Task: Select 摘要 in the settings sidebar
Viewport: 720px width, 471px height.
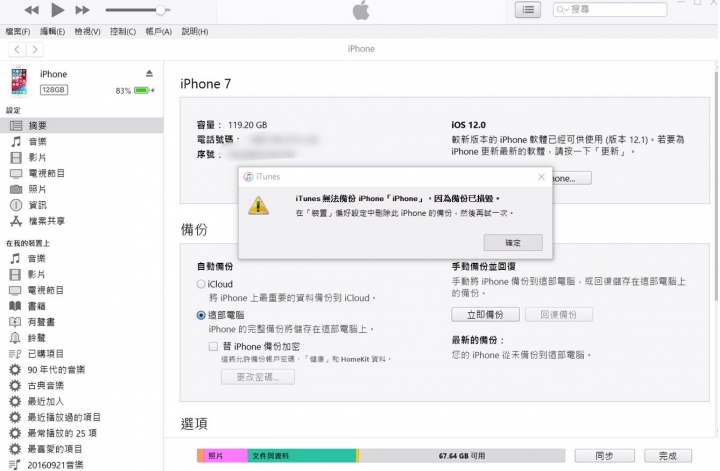Action: click(x=82, y=125)
